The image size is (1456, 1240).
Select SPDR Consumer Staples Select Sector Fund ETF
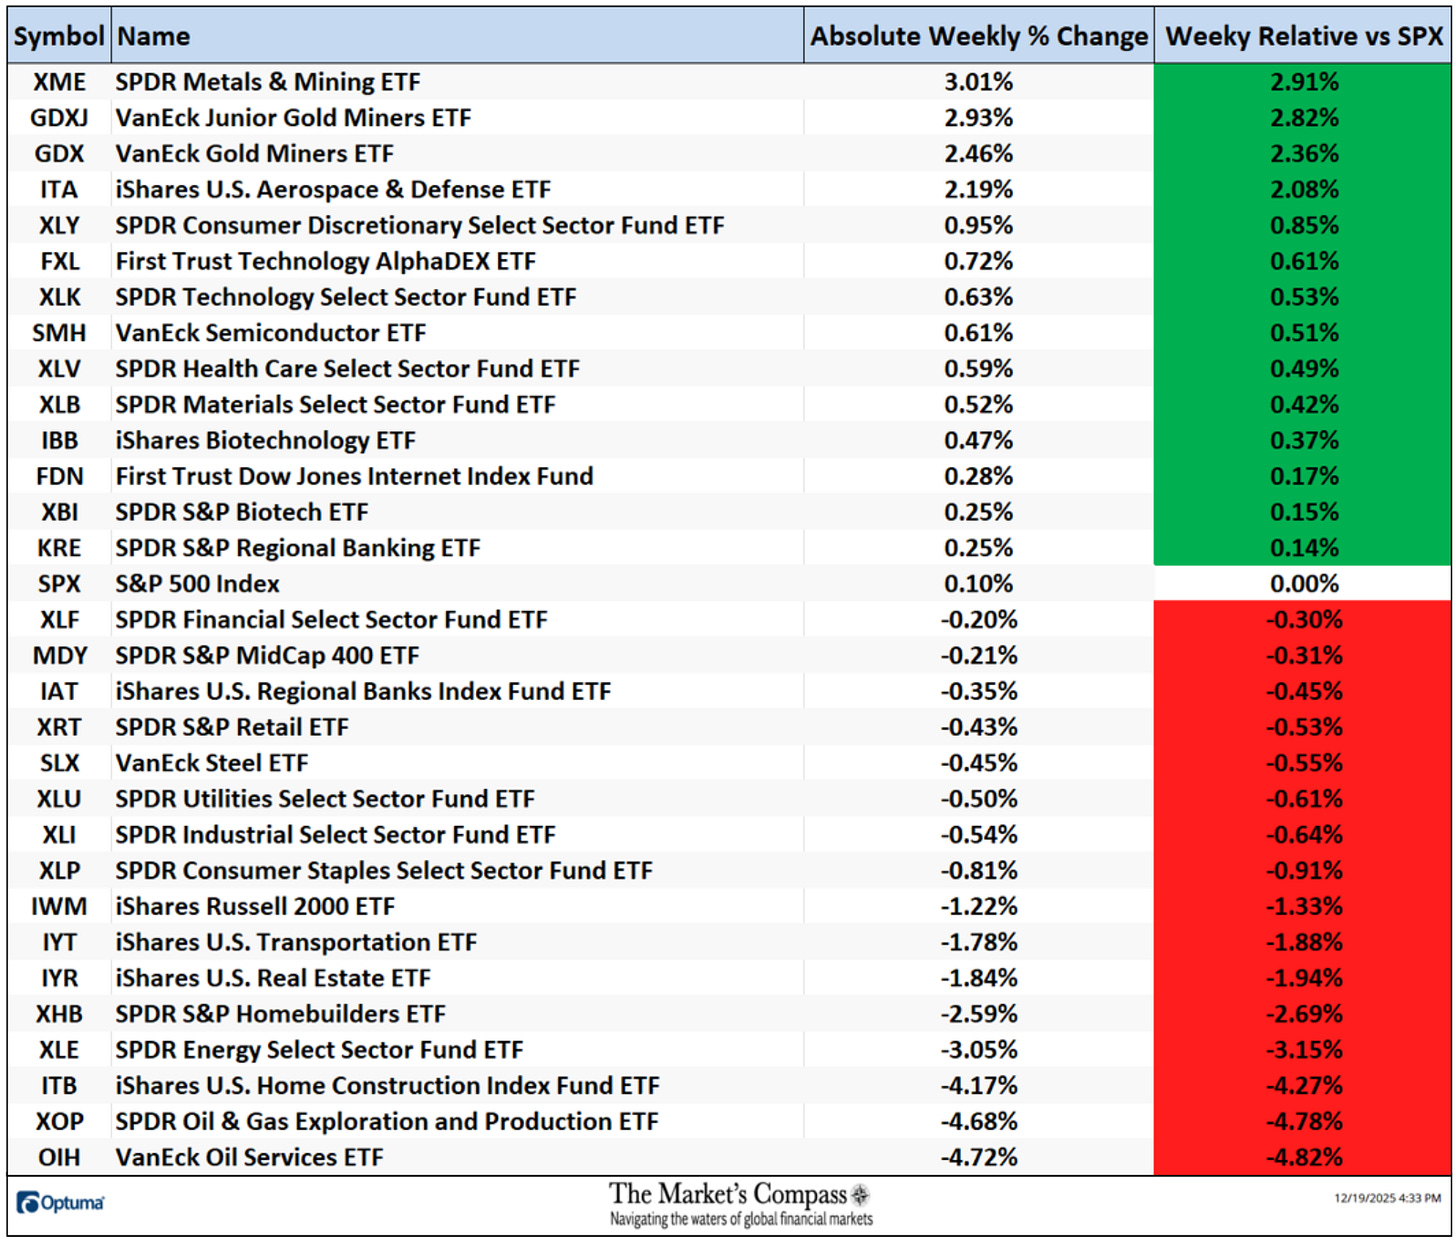pos(384,871)
